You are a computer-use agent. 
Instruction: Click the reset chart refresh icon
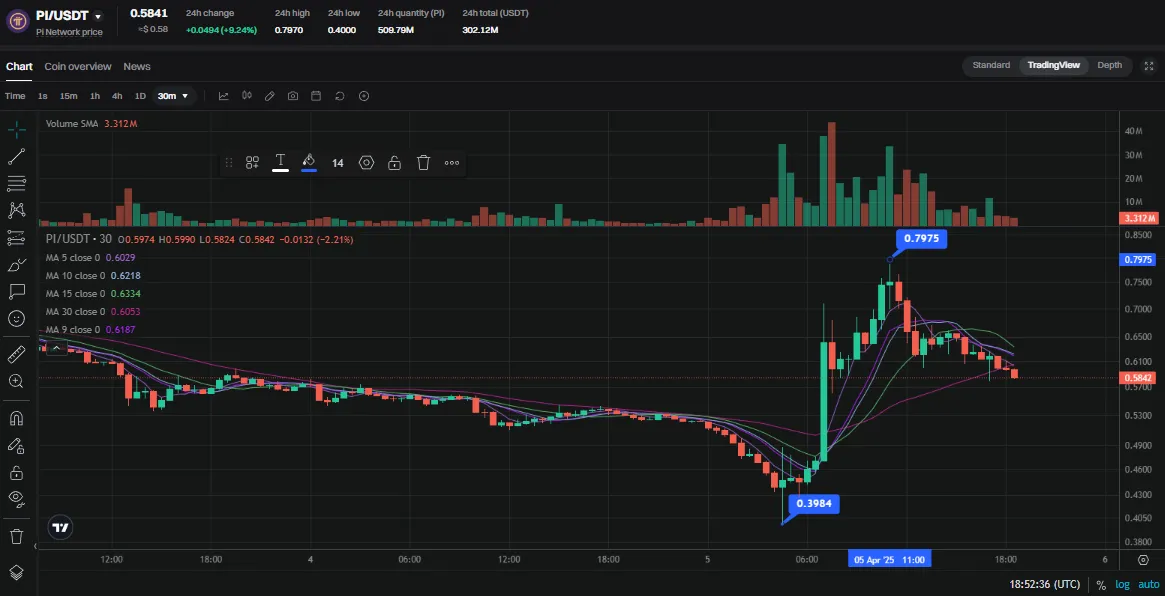coord(340,96)
